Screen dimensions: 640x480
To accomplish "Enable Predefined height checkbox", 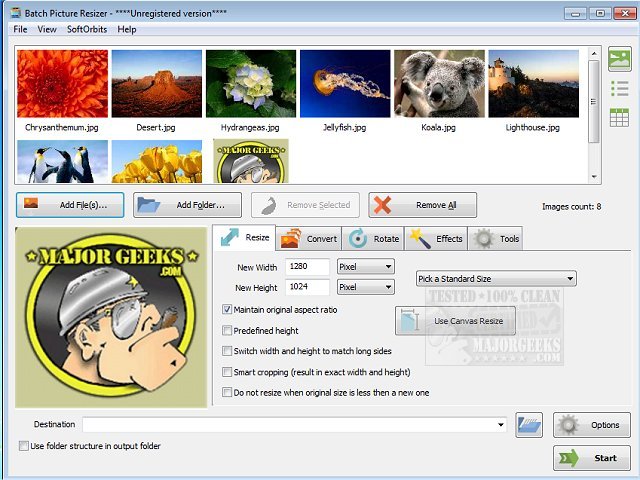I will 227,330.
